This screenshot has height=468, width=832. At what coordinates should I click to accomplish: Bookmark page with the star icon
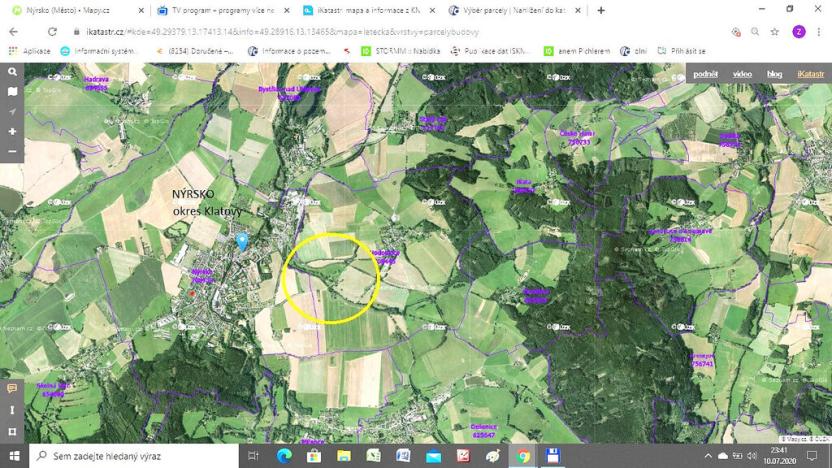[x=775, y=32]
